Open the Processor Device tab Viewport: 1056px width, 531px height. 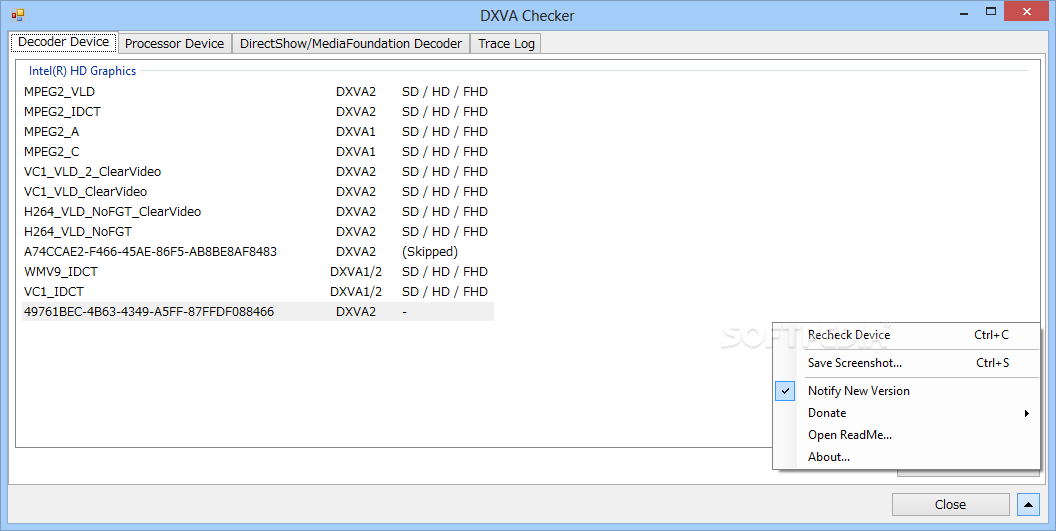[x=174, y=44]
